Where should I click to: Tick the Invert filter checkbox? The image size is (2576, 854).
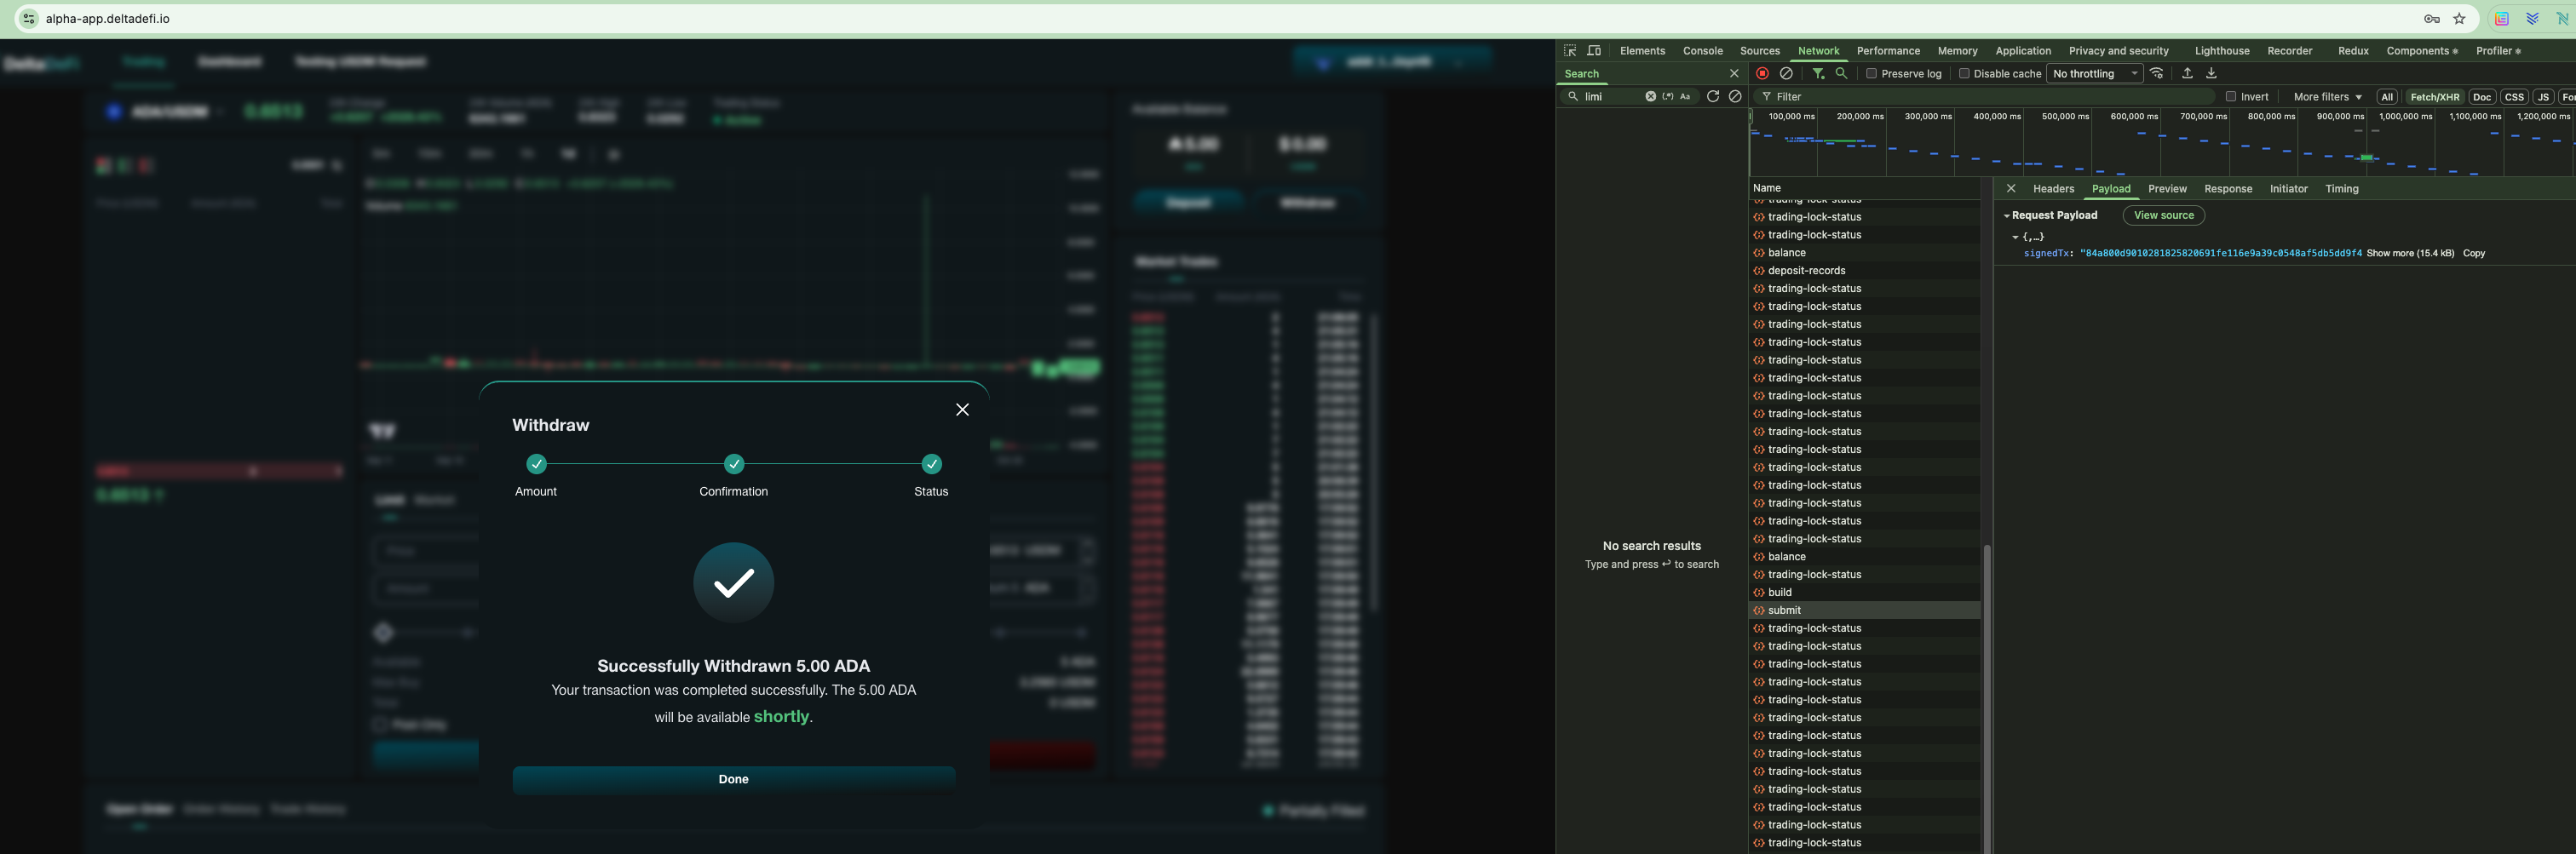(2231, 97)
